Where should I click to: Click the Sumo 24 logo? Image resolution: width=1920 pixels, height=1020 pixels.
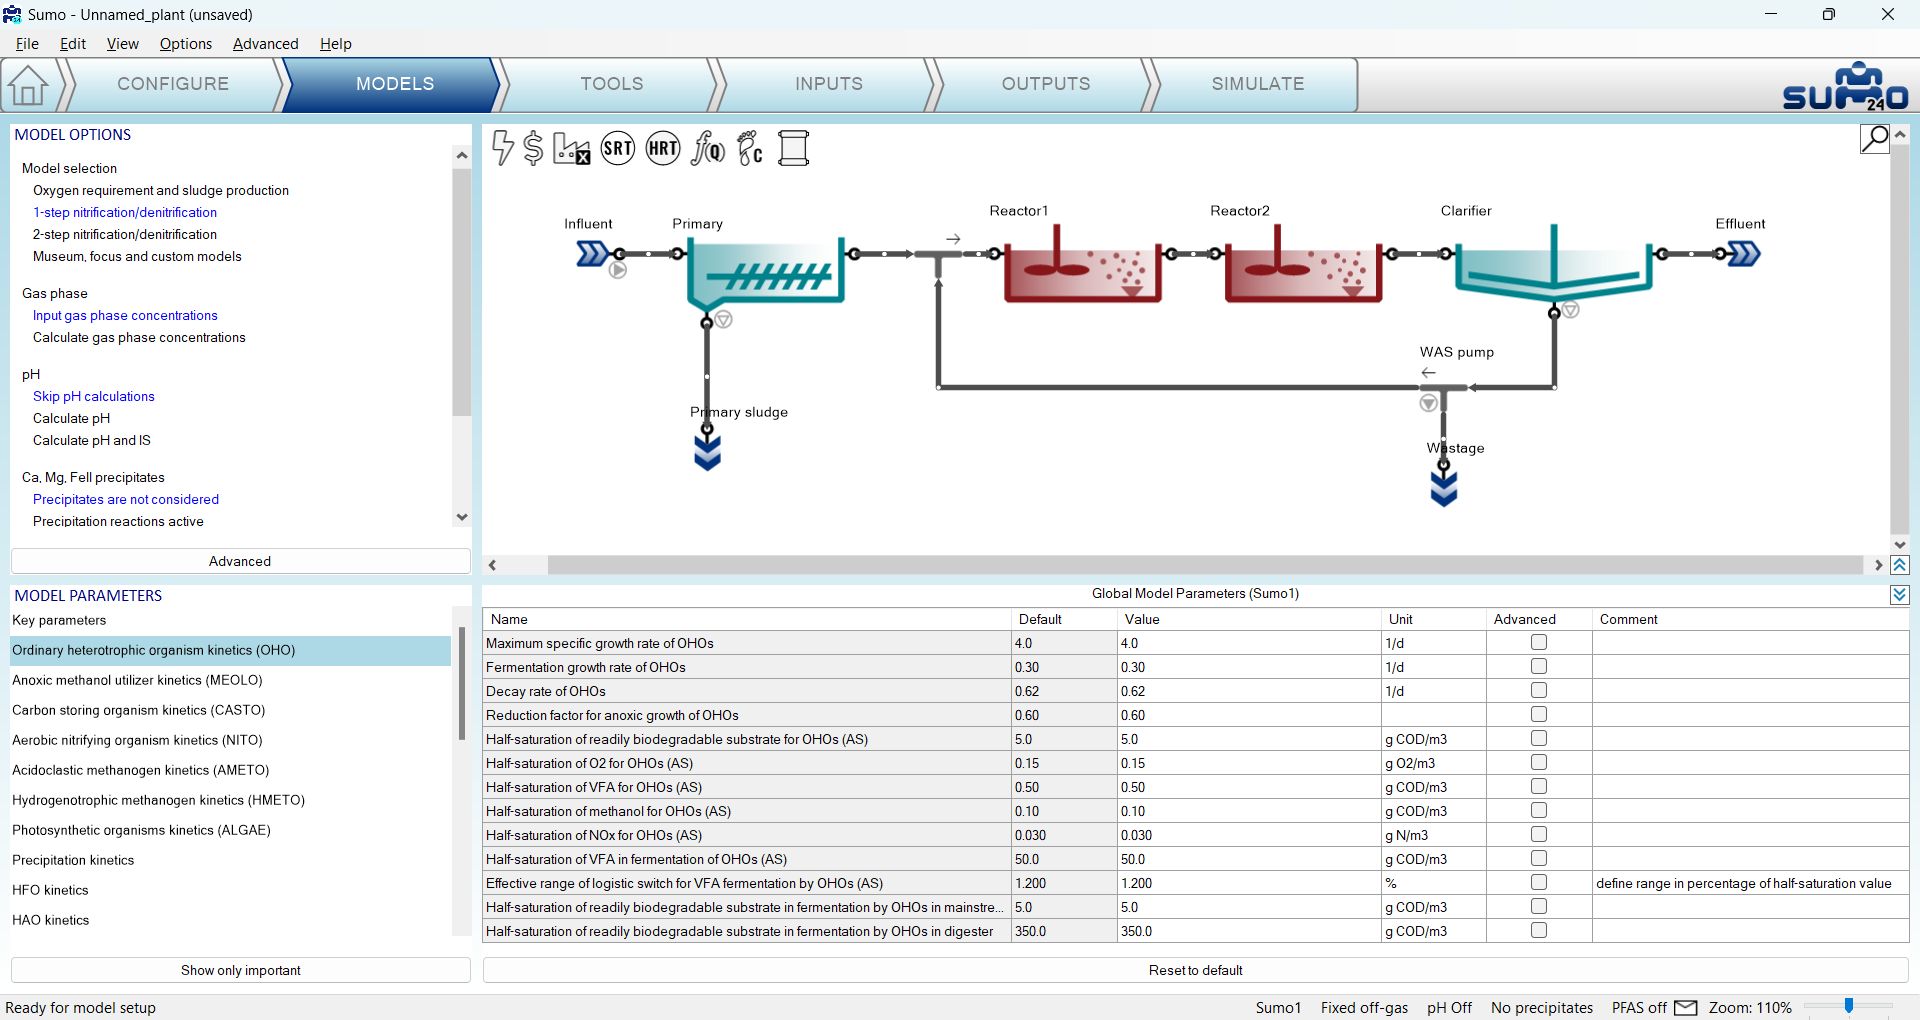pos(1845,87)
